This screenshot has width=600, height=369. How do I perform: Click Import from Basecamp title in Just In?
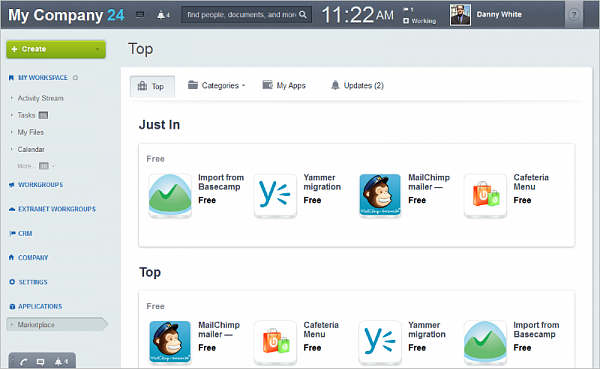click(x=221, y=182)
